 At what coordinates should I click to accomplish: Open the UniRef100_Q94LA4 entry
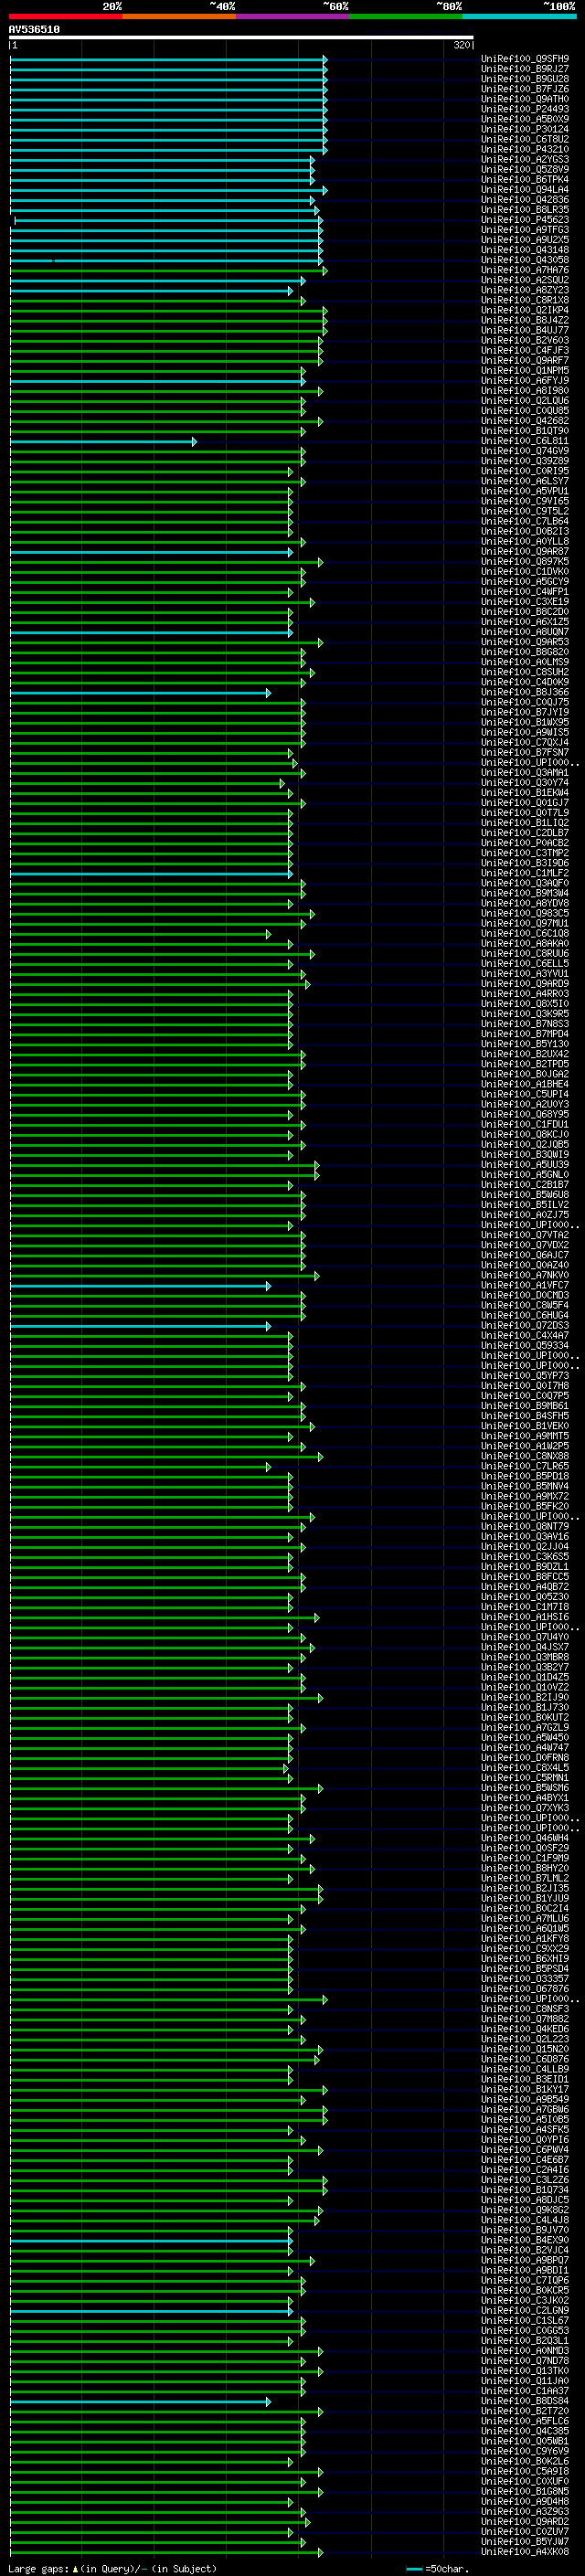point(525,189)
